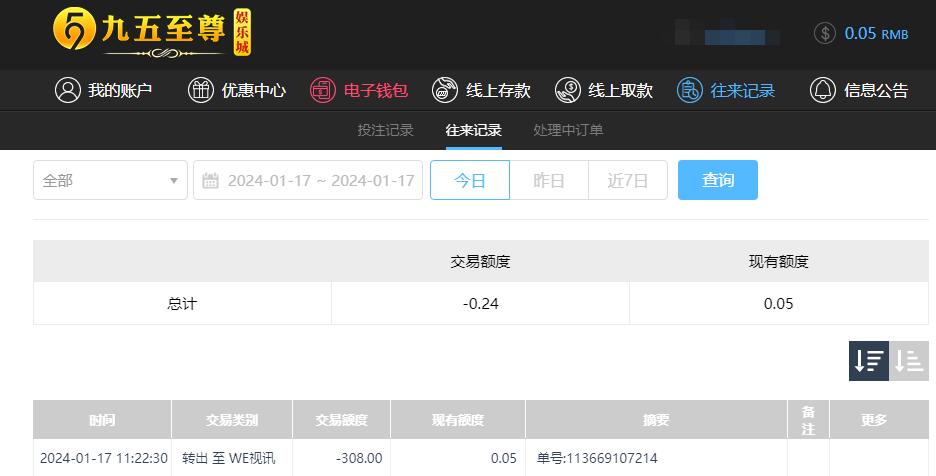The image size is (936, 476).
Task: Click the calendar icon in date field
Action: coord(210,180)
